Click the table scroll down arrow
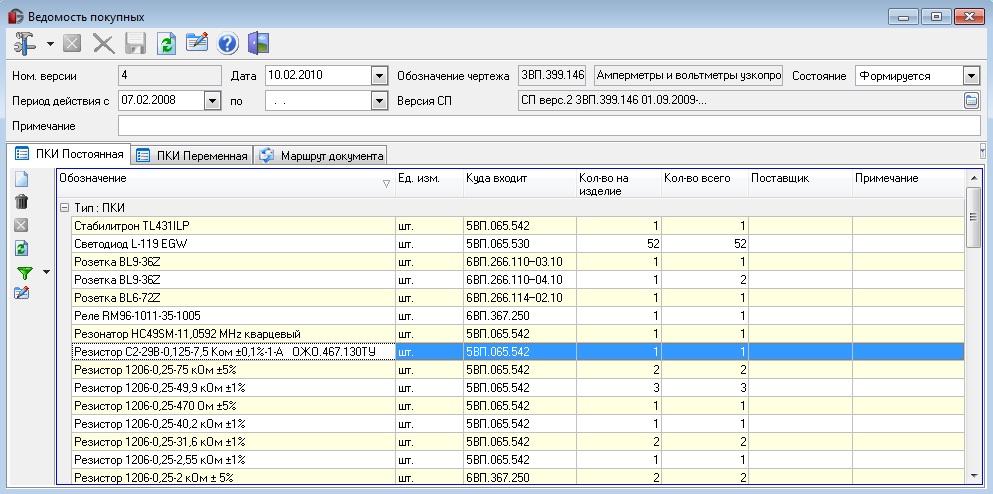Screen dimensions: 993x494 (973, 476)
